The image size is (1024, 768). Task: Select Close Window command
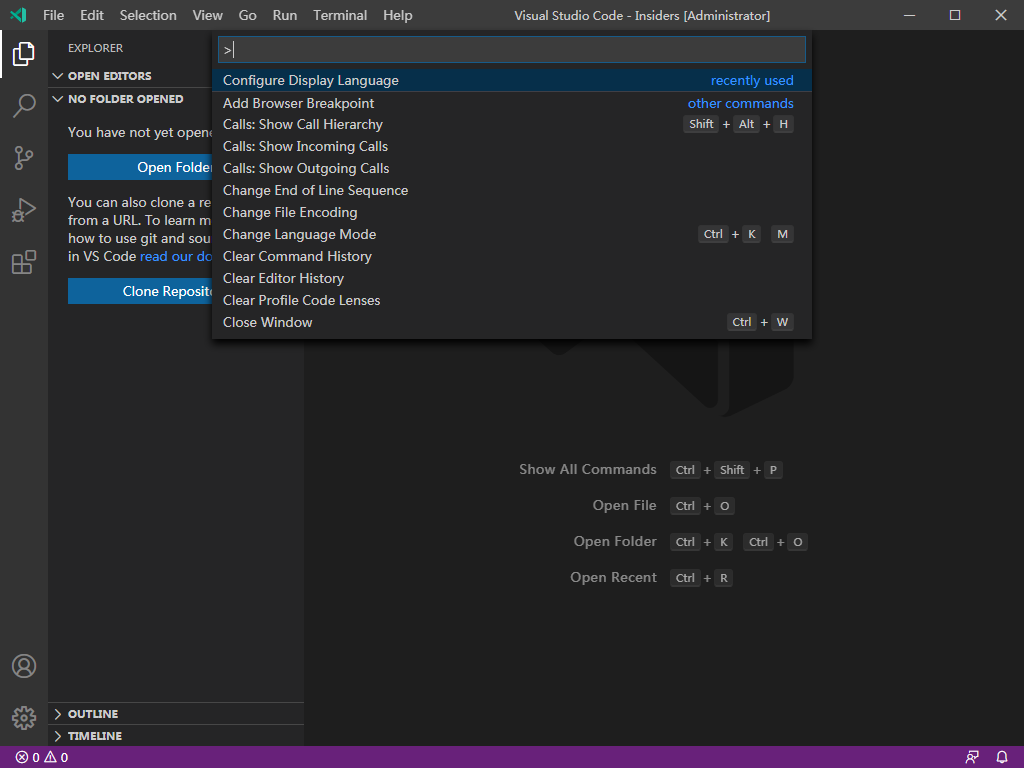[512, 323]
